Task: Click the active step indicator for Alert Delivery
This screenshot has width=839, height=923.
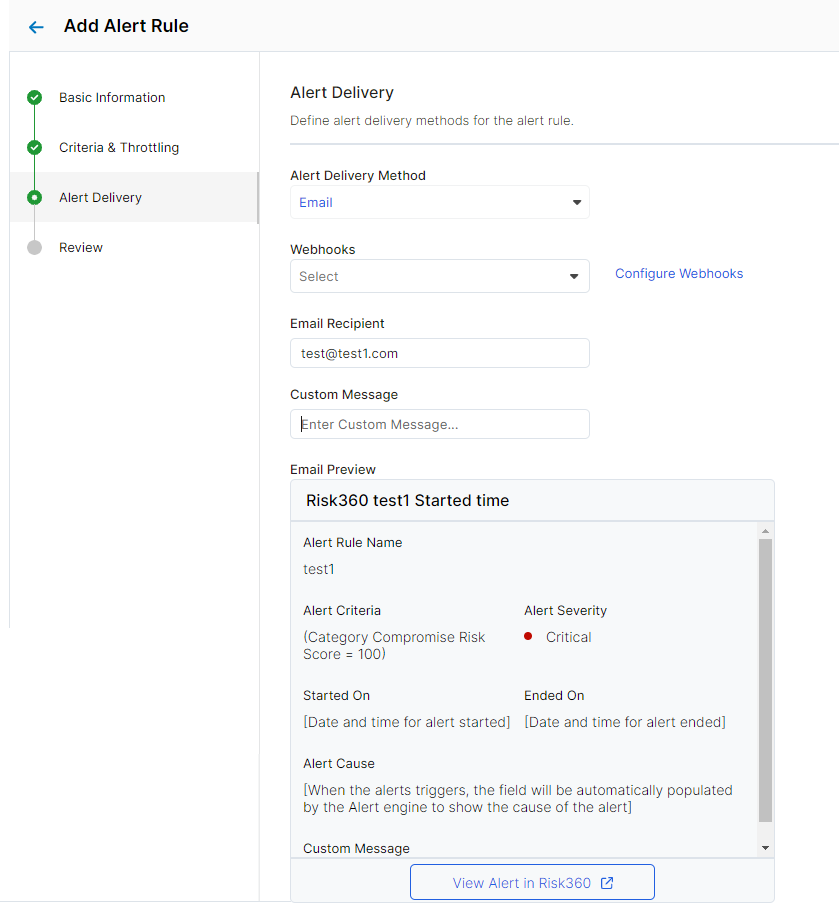Action: tap(35, 197)
